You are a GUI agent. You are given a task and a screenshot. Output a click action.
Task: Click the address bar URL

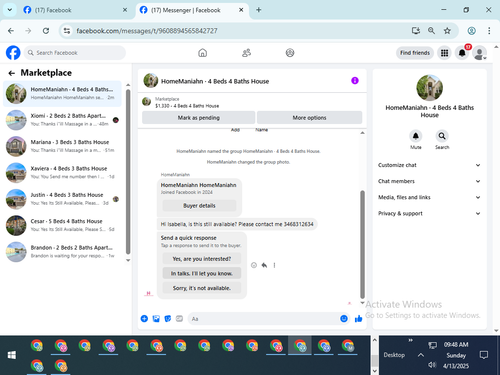tap(147, 31)
